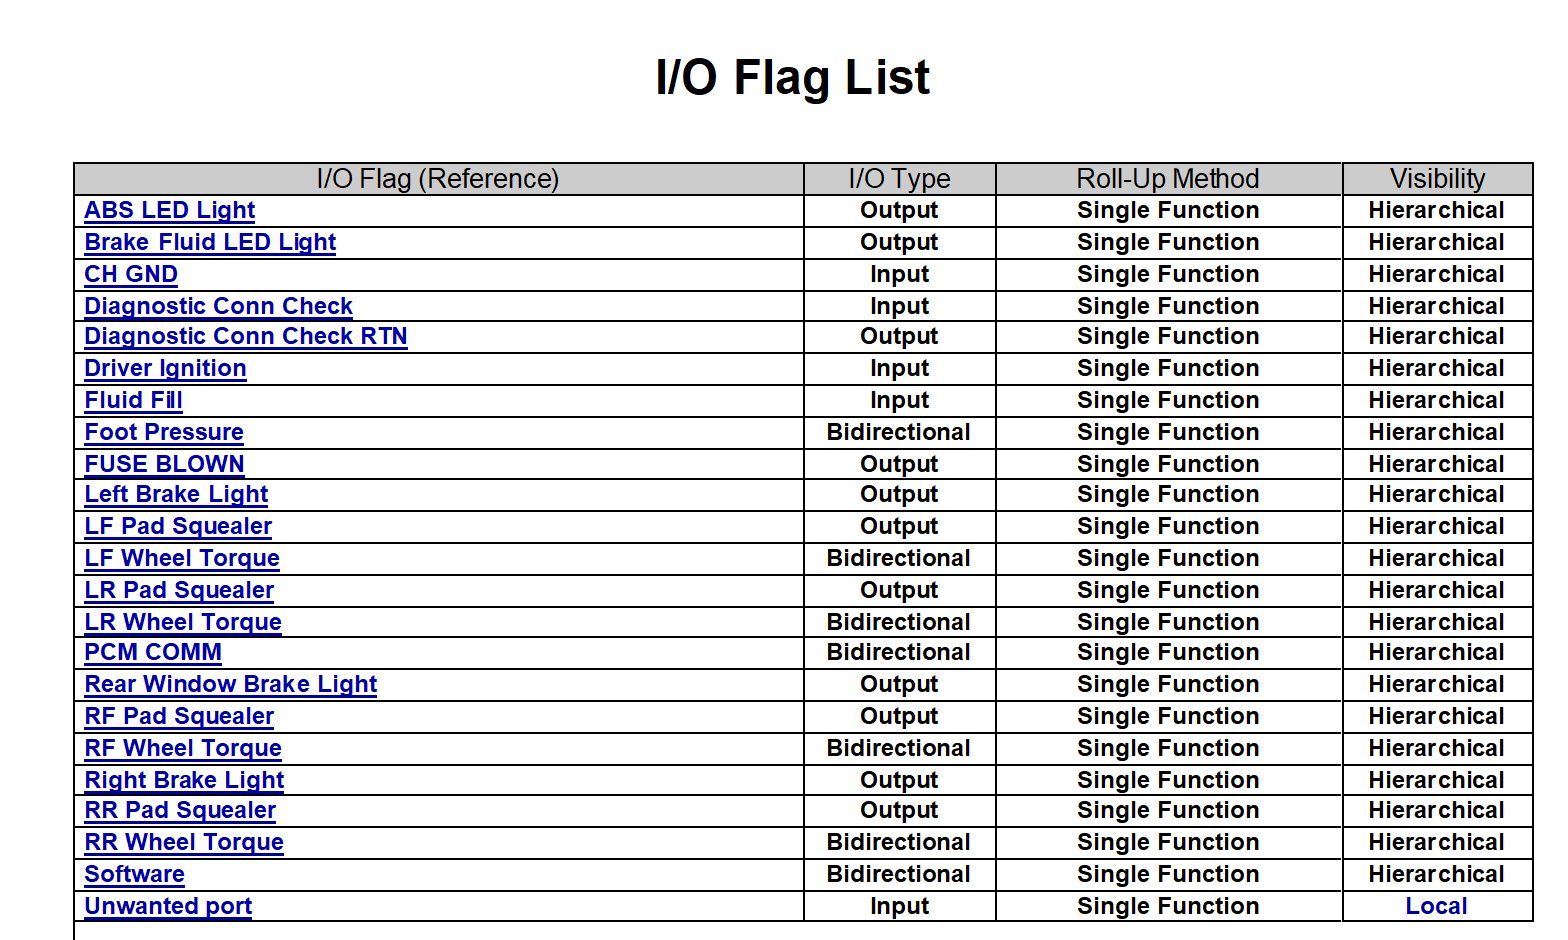Open the Brake Fluid LED Light link
This screenshot has width=1568, height=940.
tap(210, 242)
